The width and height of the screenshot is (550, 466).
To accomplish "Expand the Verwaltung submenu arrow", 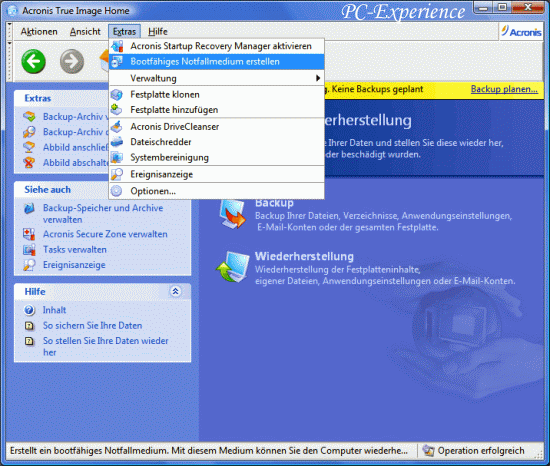I will (318, 78).
